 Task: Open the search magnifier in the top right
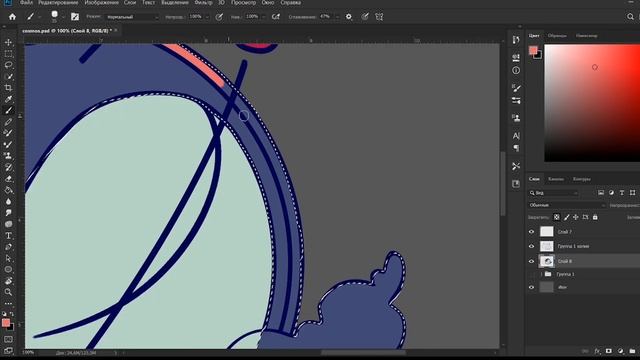point(630,17)
